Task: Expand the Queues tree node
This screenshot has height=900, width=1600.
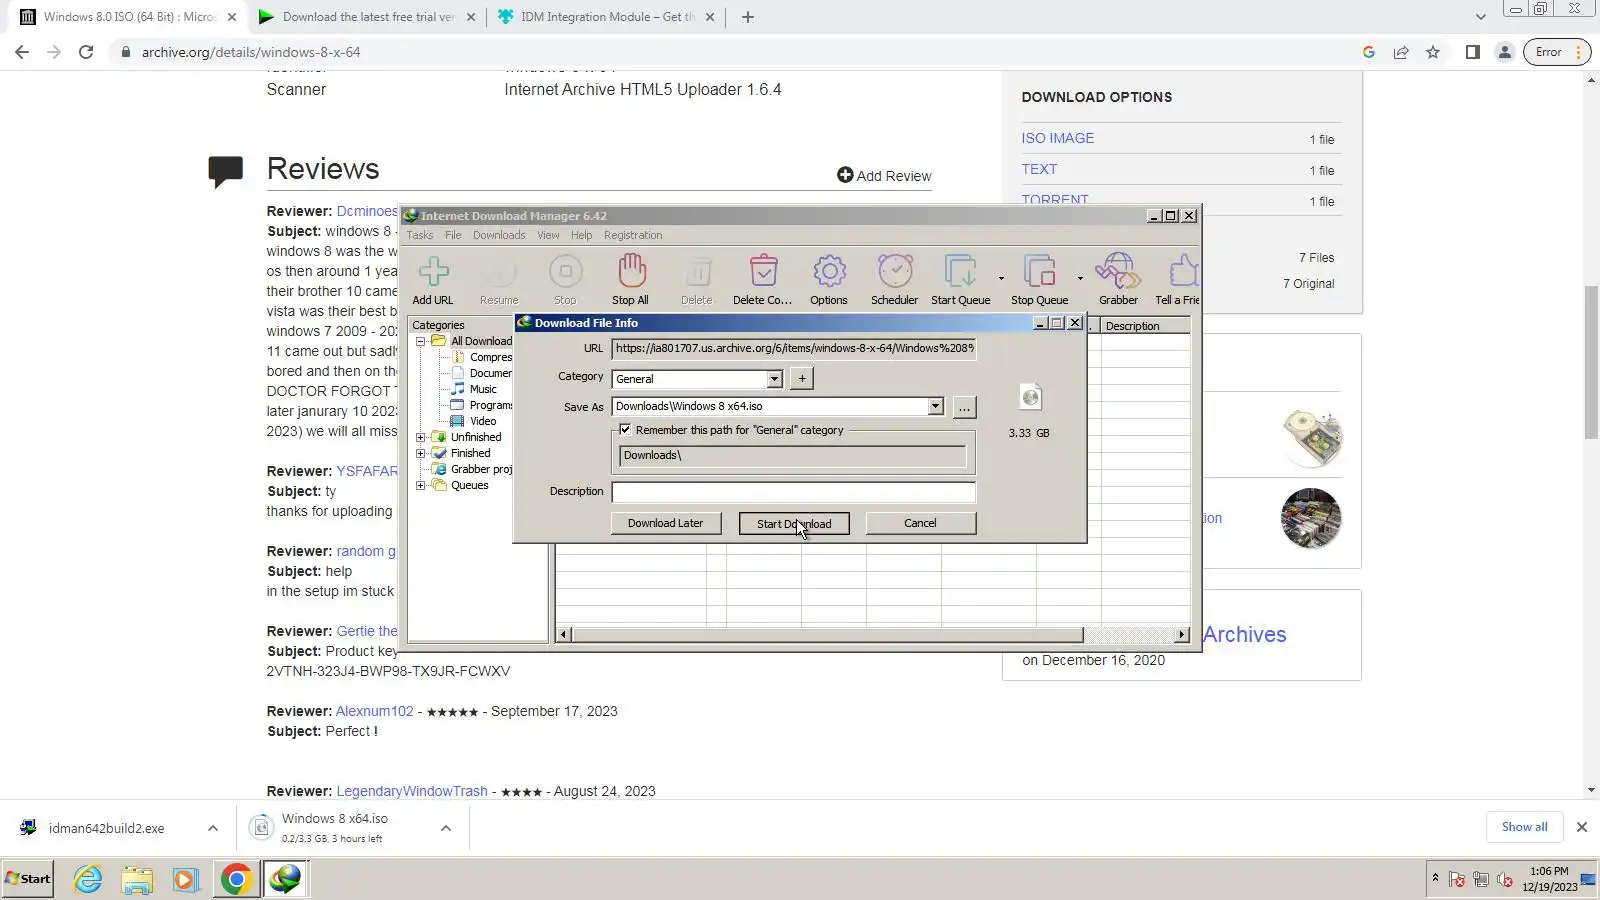Action: [421, 485]
